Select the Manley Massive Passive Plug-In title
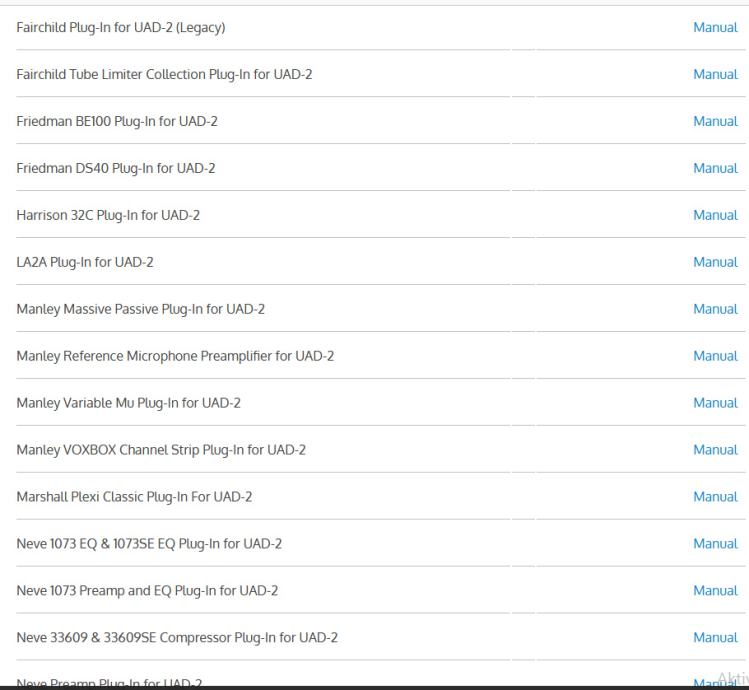 tap(140, 309)
